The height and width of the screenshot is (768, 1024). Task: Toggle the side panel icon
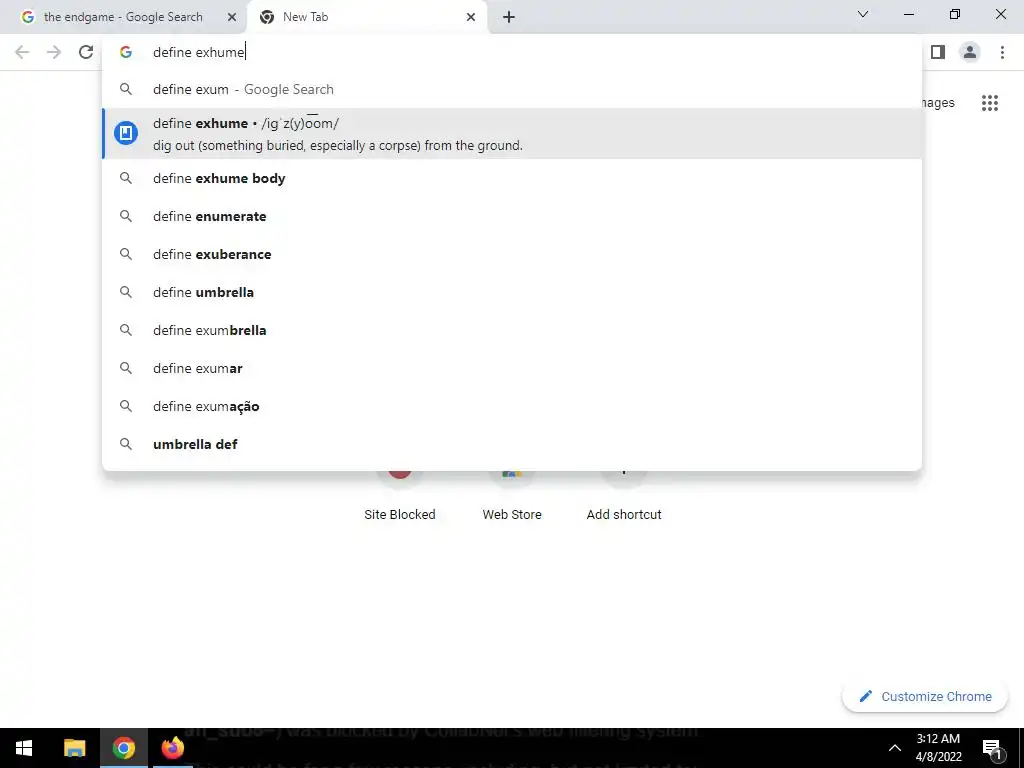(938, 52)
